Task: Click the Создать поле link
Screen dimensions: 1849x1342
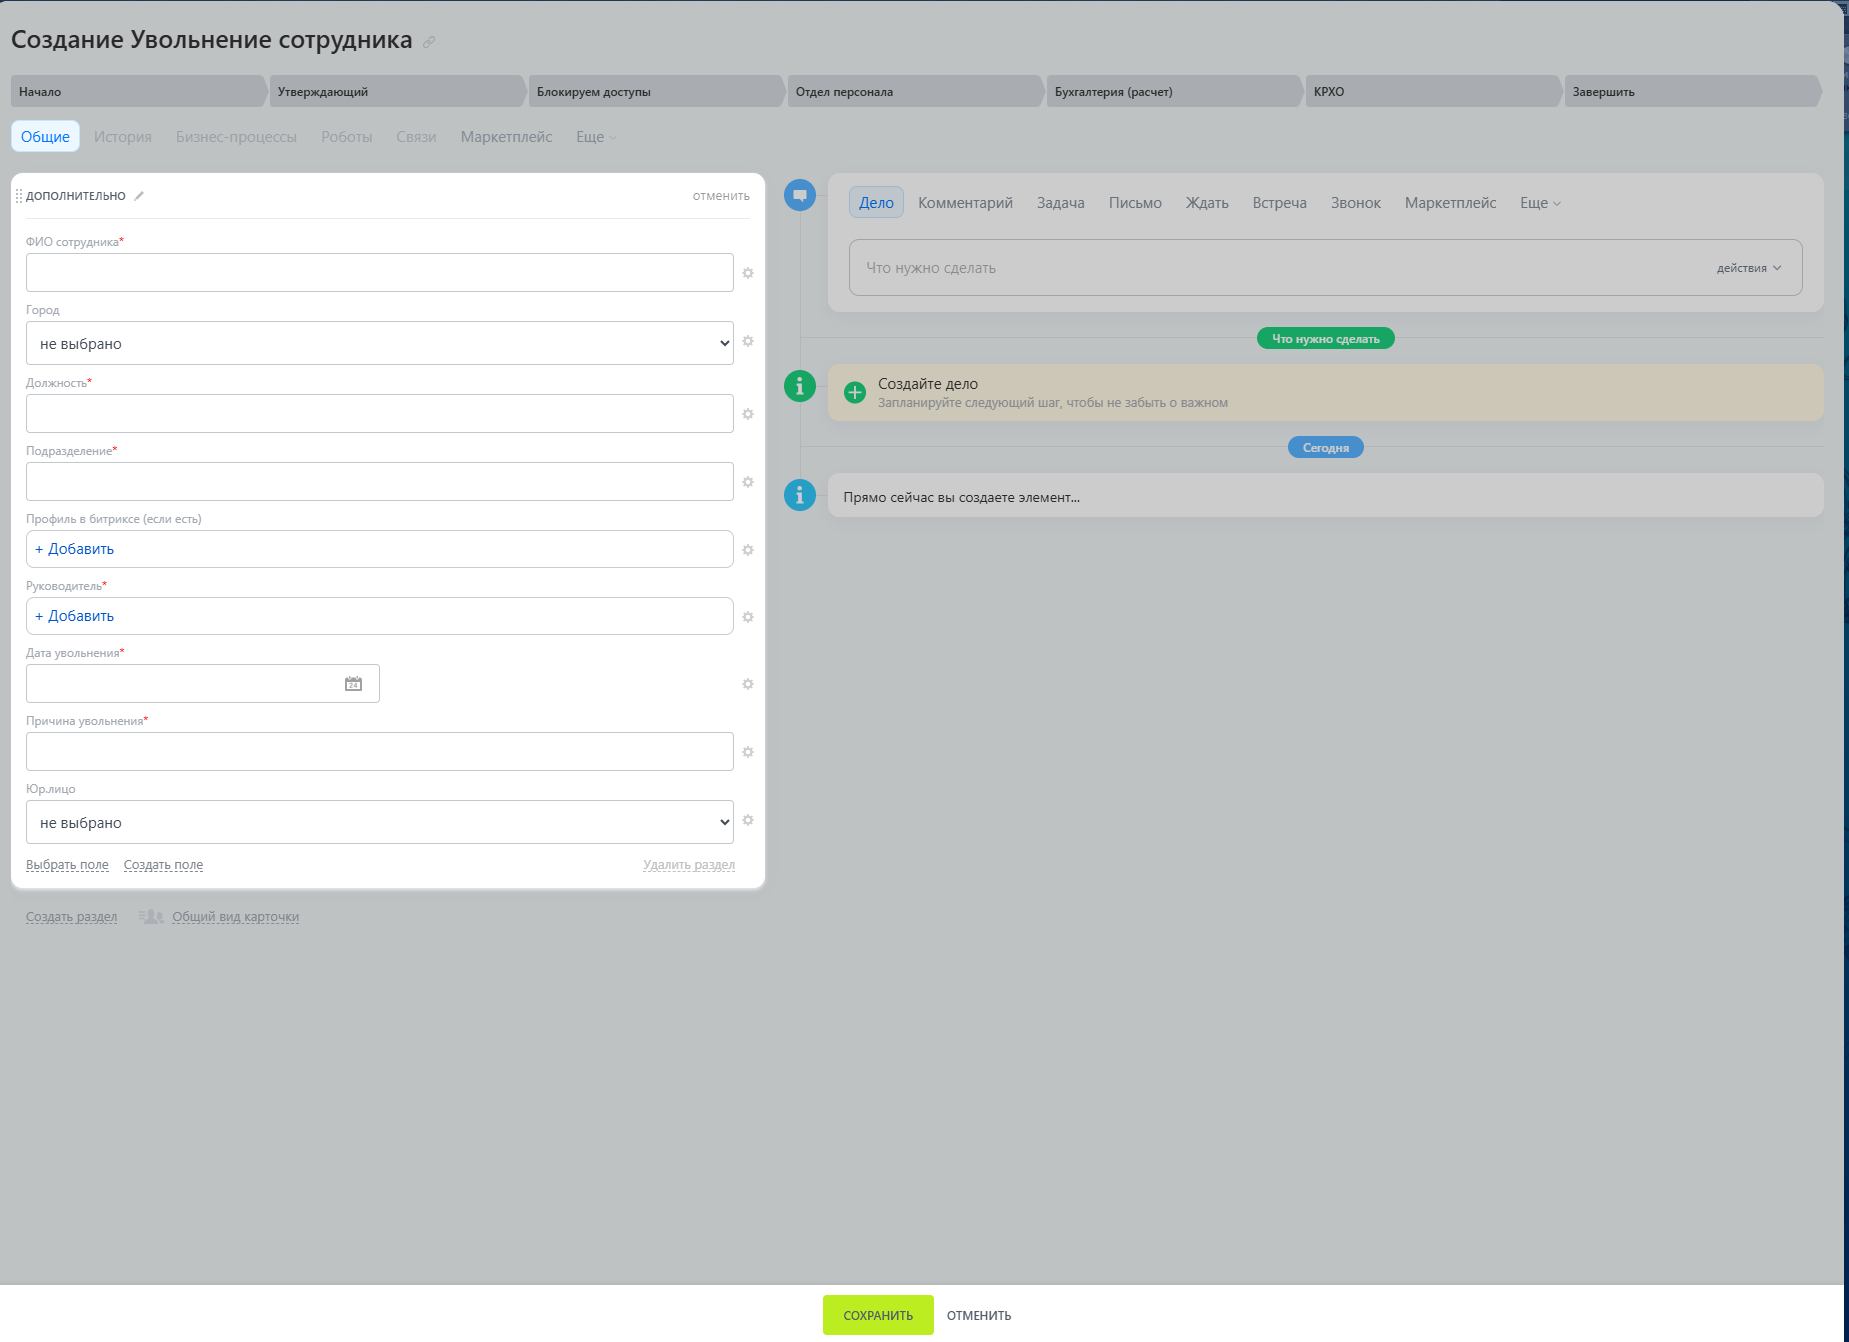Action: tap(163, 865)
